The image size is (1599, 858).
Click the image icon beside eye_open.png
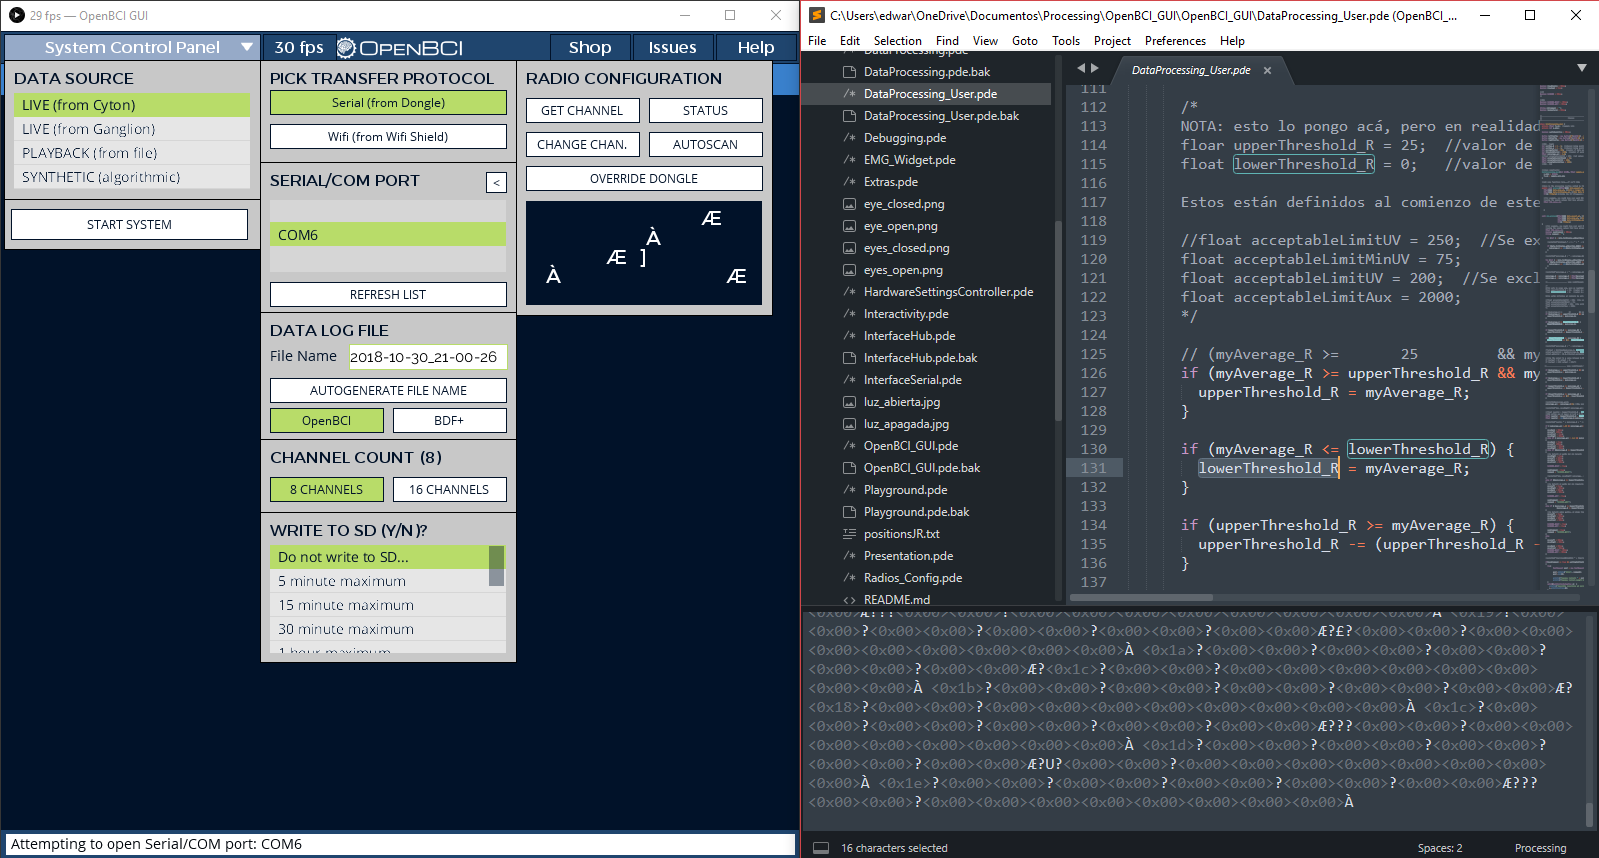pyautogui.click(x=849, y=226)
